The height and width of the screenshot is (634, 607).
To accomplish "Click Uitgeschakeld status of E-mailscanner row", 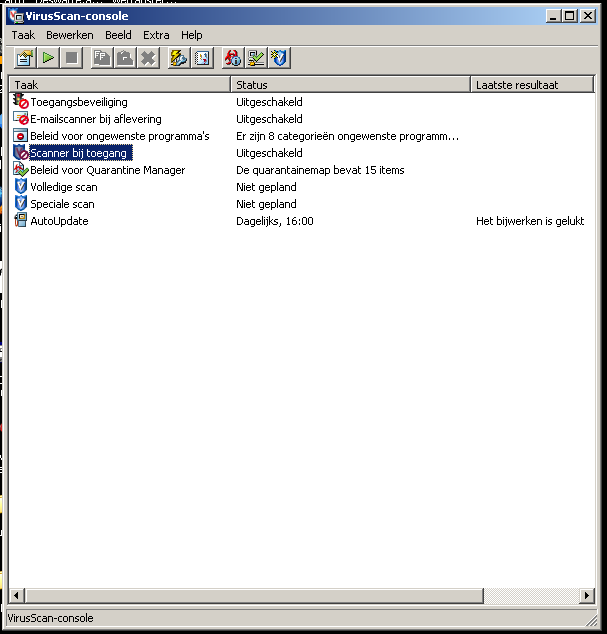I will [x=269, y=119].
